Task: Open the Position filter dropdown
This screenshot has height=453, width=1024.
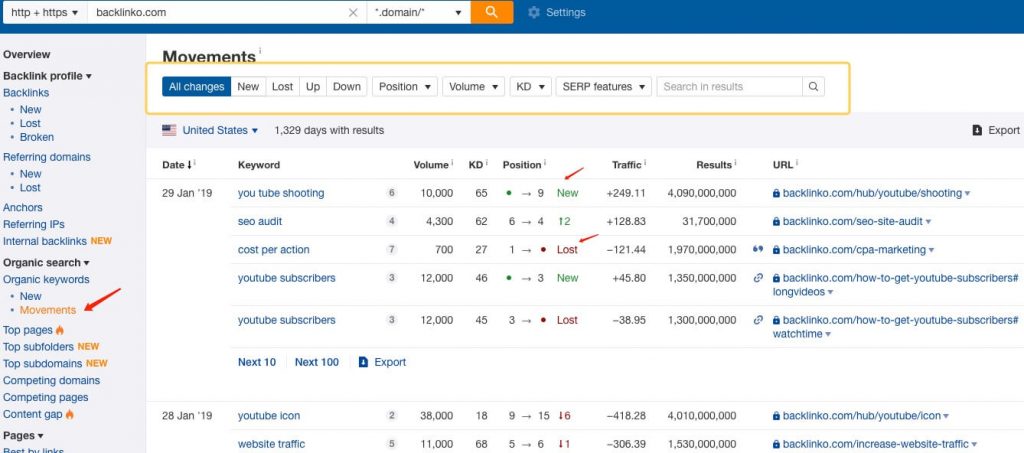Action: tap(405, 87)
